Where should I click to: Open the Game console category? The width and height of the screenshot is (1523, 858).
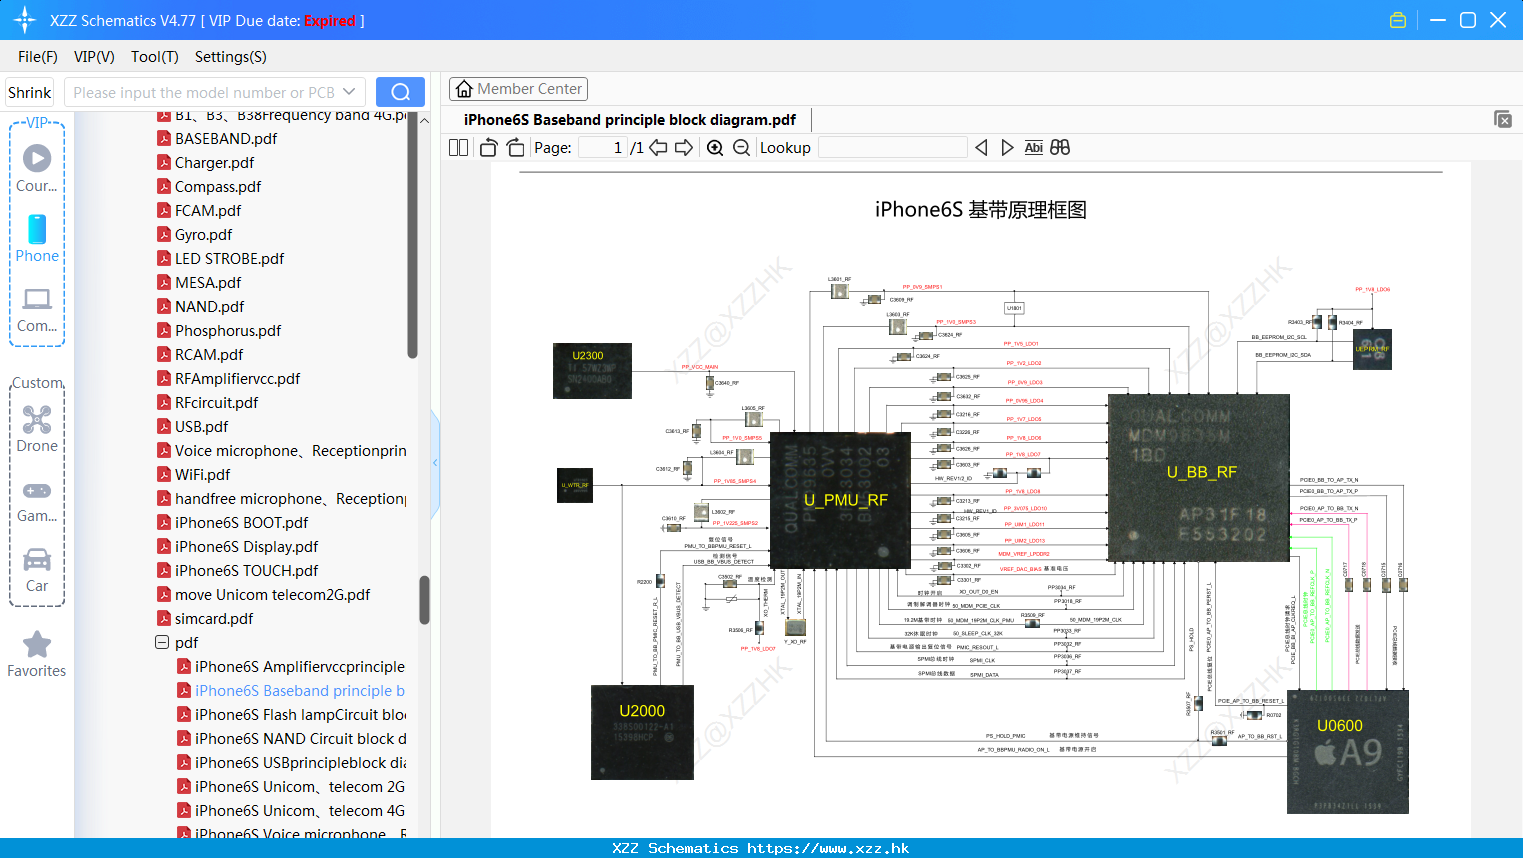(x=37, y=502)
